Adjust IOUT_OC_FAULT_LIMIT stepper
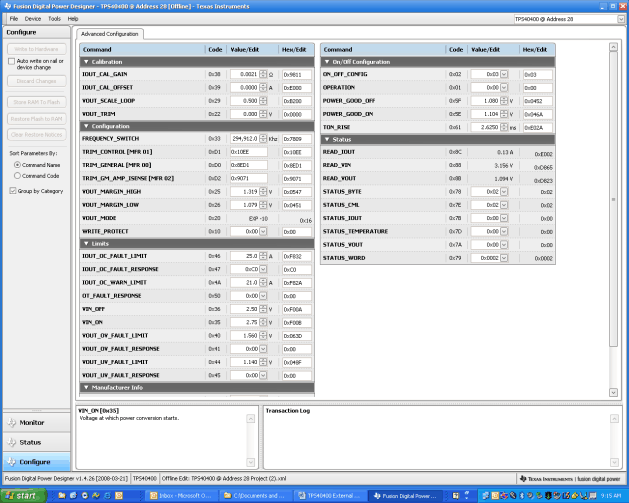The image size is (629, 503). (263, 256)
